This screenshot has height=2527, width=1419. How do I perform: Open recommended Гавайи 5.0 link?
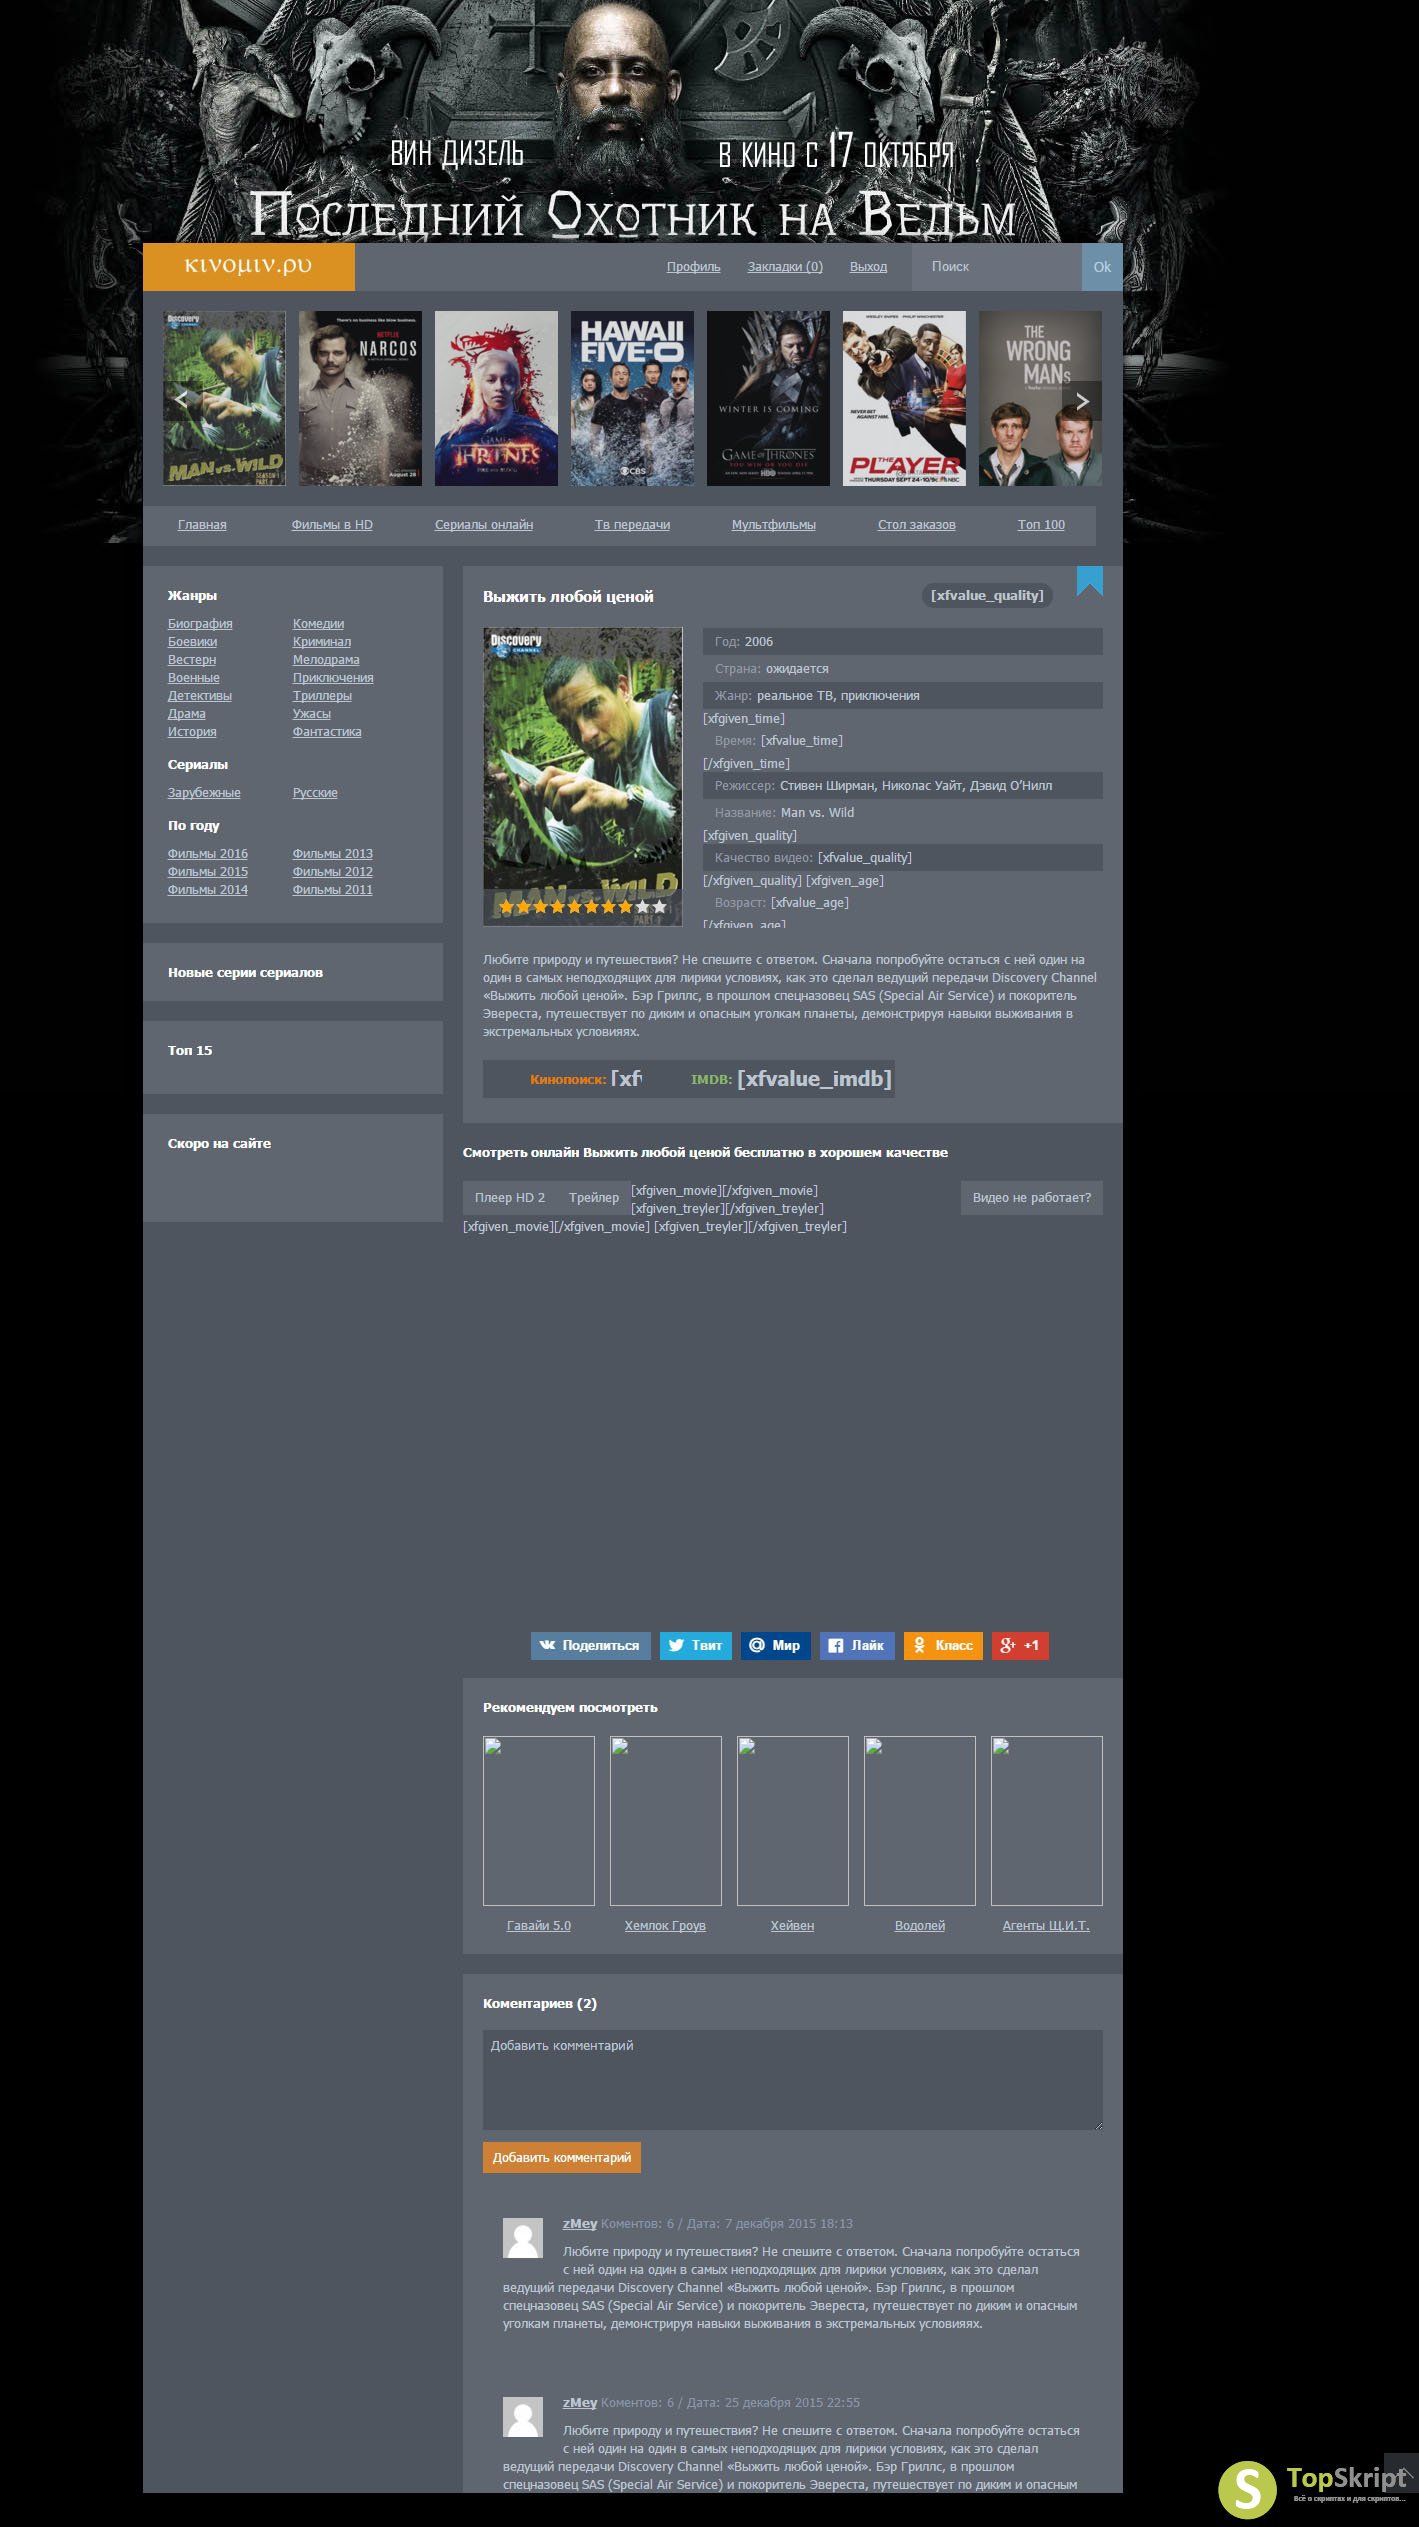[539, 1926]
